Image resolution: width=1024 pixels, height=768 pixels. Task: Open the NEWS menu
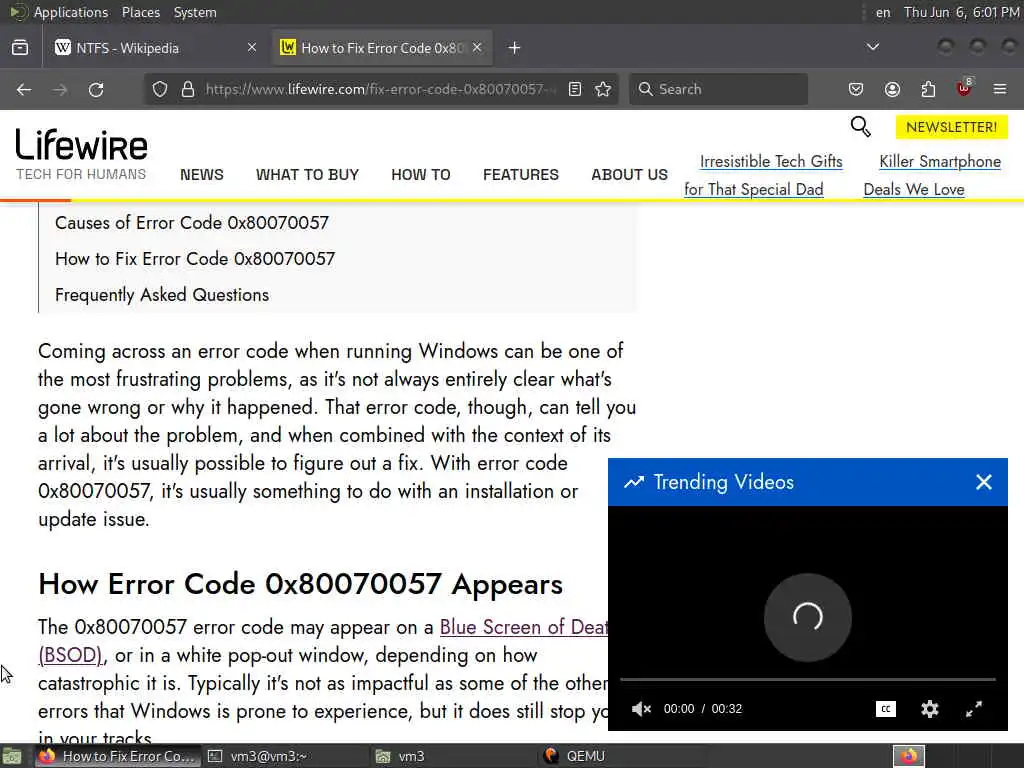202,175
